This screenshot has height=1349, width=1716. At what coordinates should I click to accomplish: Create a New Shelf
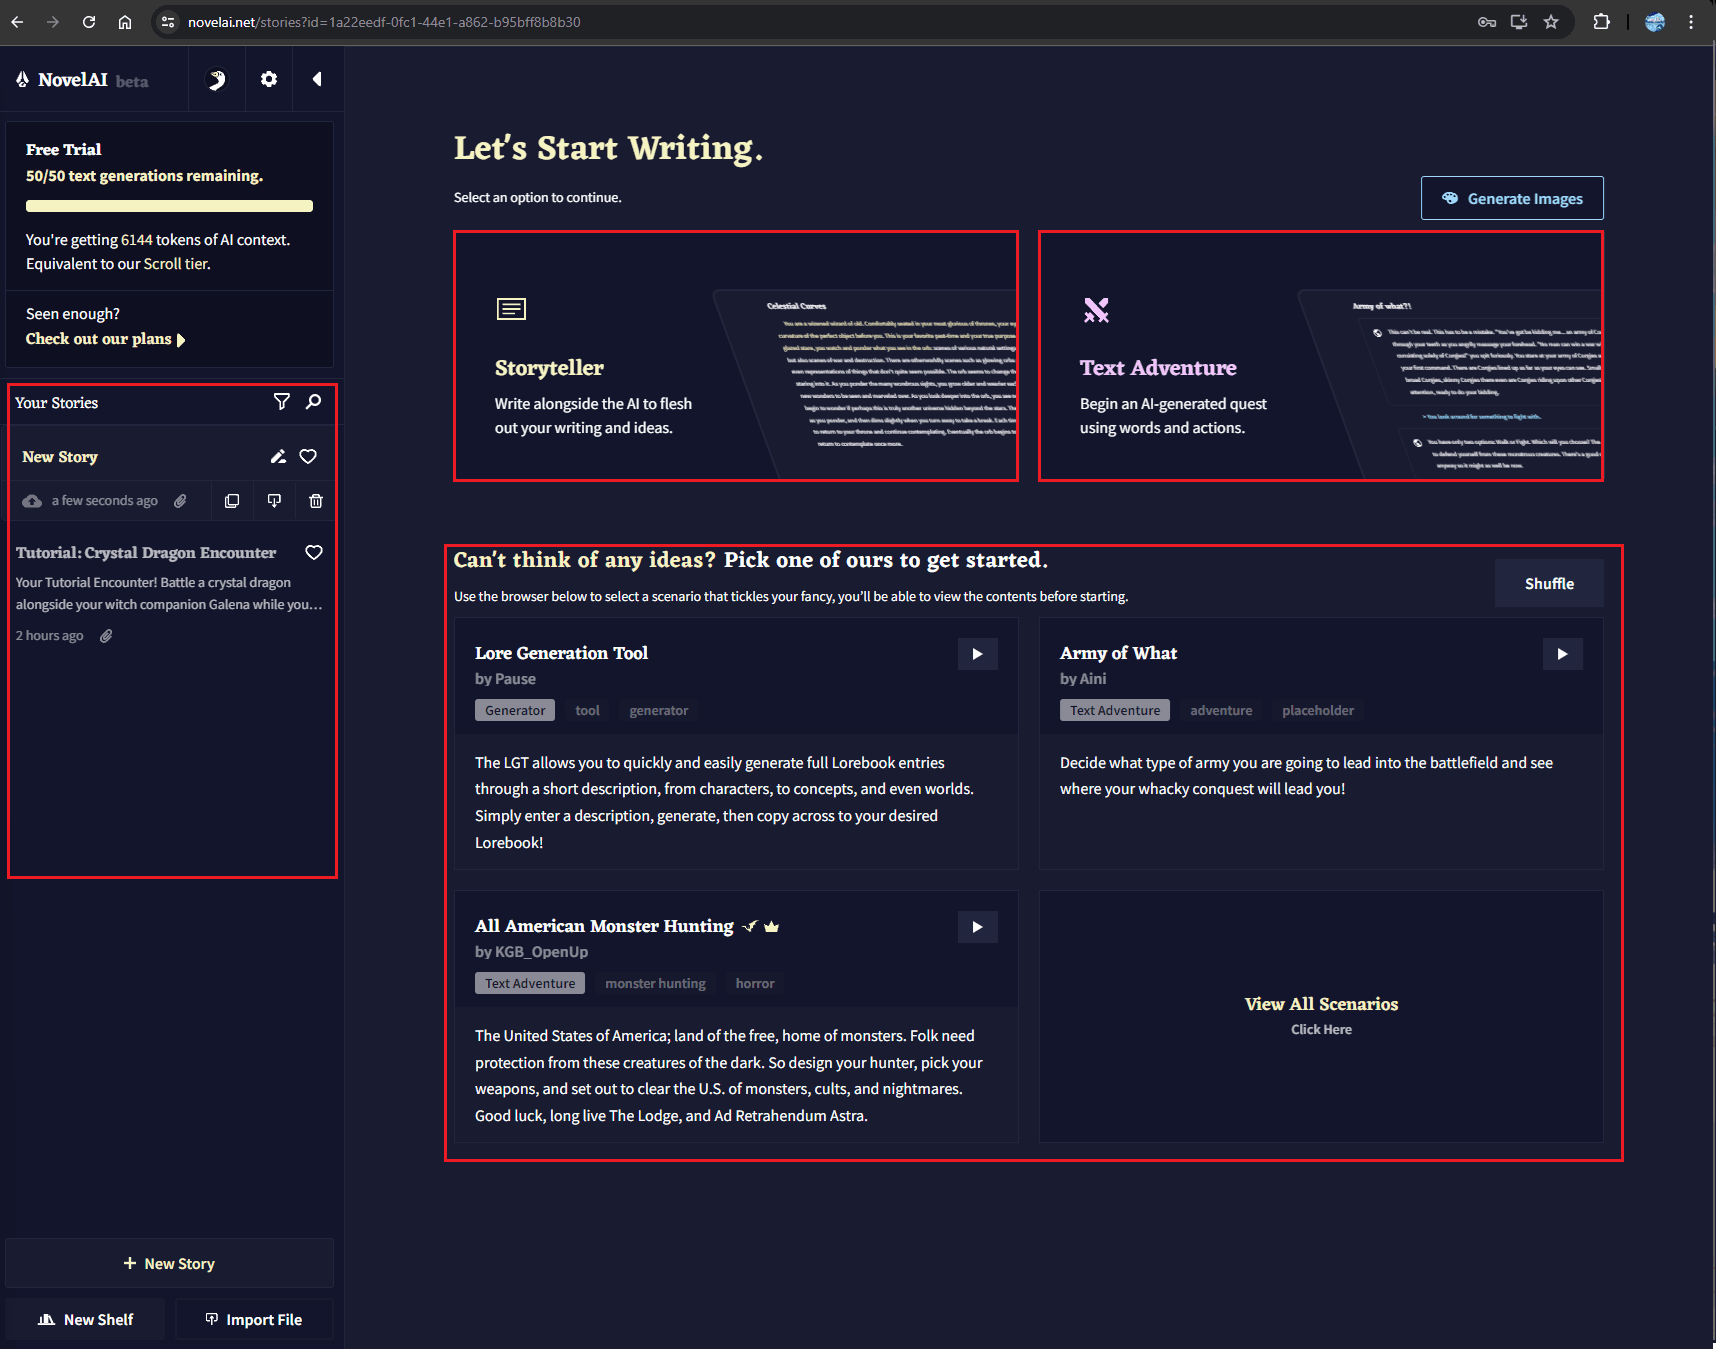(85, 1319)
